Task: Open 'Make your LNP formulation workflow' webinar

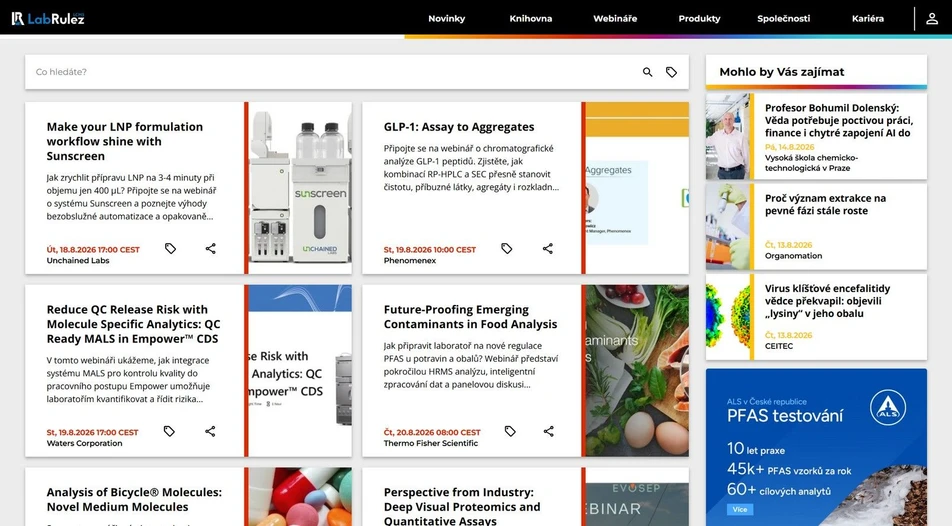Action: coord(124,142)
